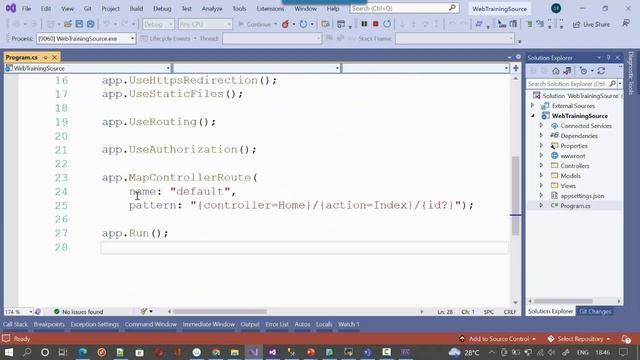The width and height of the screenshot is (640, 360).
Task: Open the Thread dropdown
Action: coord(272,39)
